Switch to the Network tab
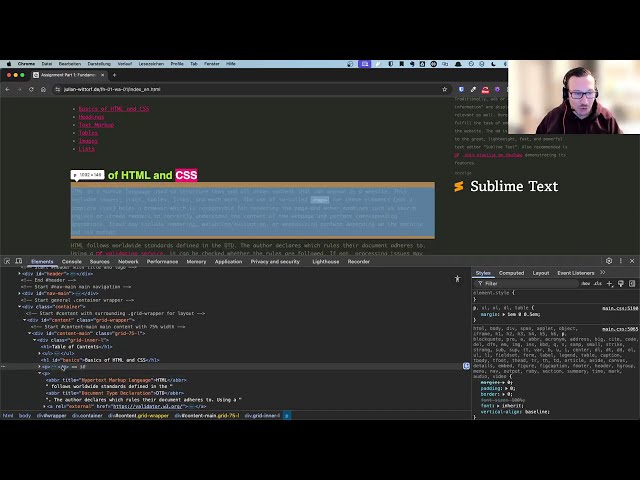 [x=128, y=262]
